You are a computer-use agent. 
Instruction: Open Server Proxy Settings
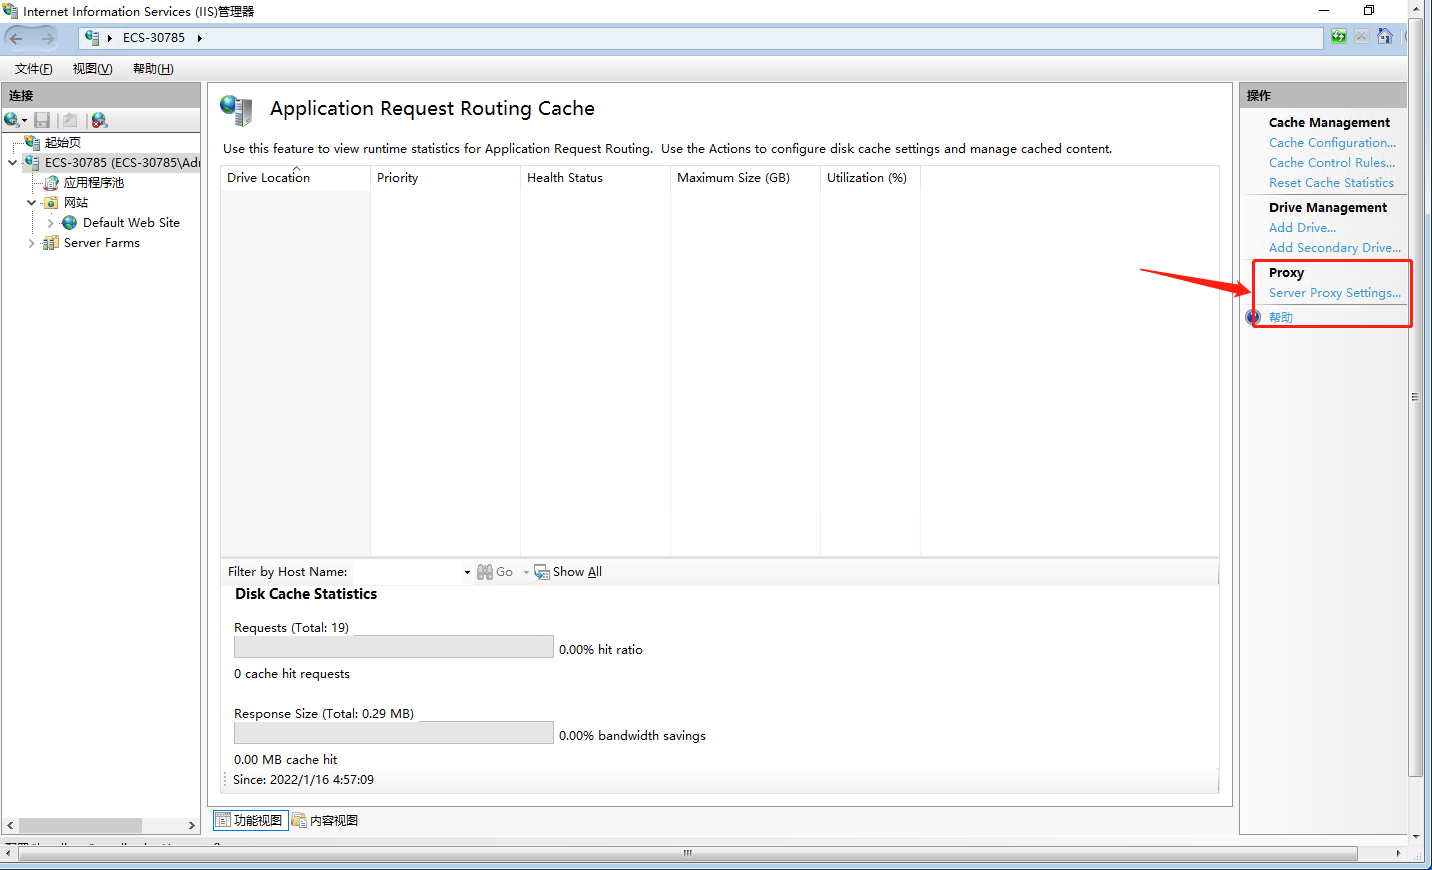pos(1334,292)
